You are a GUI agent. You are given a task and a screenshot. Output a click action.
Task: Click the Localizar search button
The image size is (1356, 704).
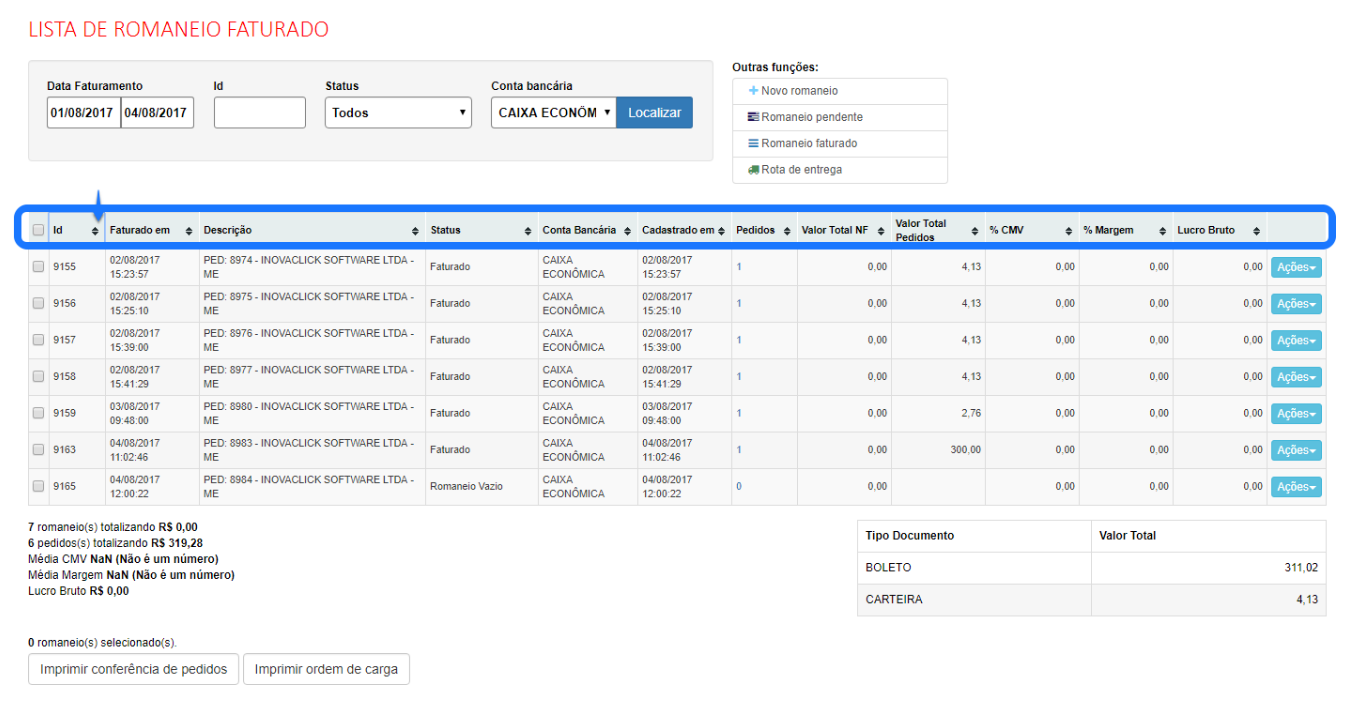(x=654, y=113)
